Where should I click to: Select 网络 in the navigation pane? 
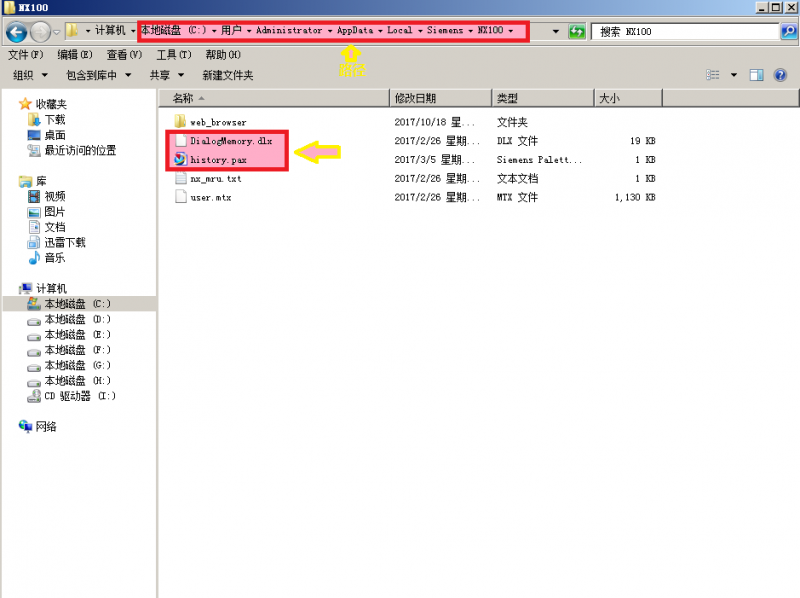click(x=46, y=426)
